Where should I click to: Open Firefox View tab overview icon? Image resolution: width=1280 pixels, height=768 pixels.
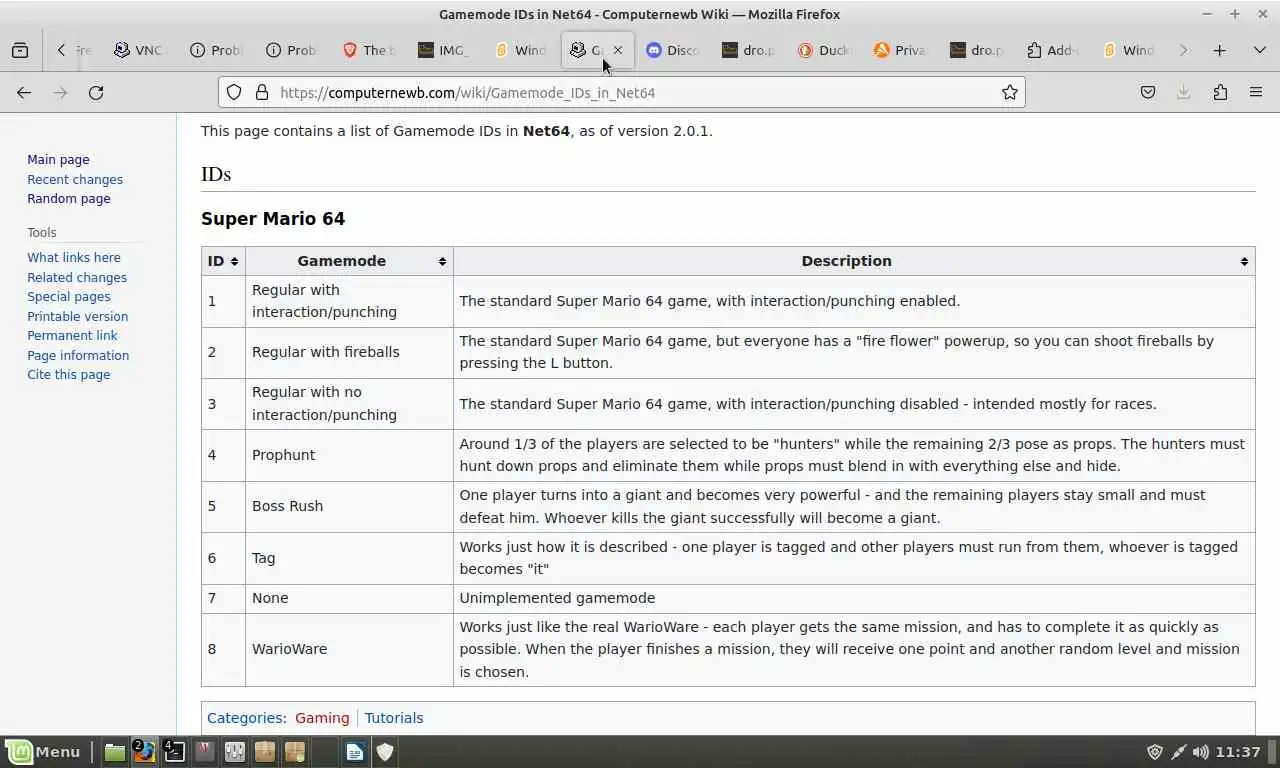20,50
